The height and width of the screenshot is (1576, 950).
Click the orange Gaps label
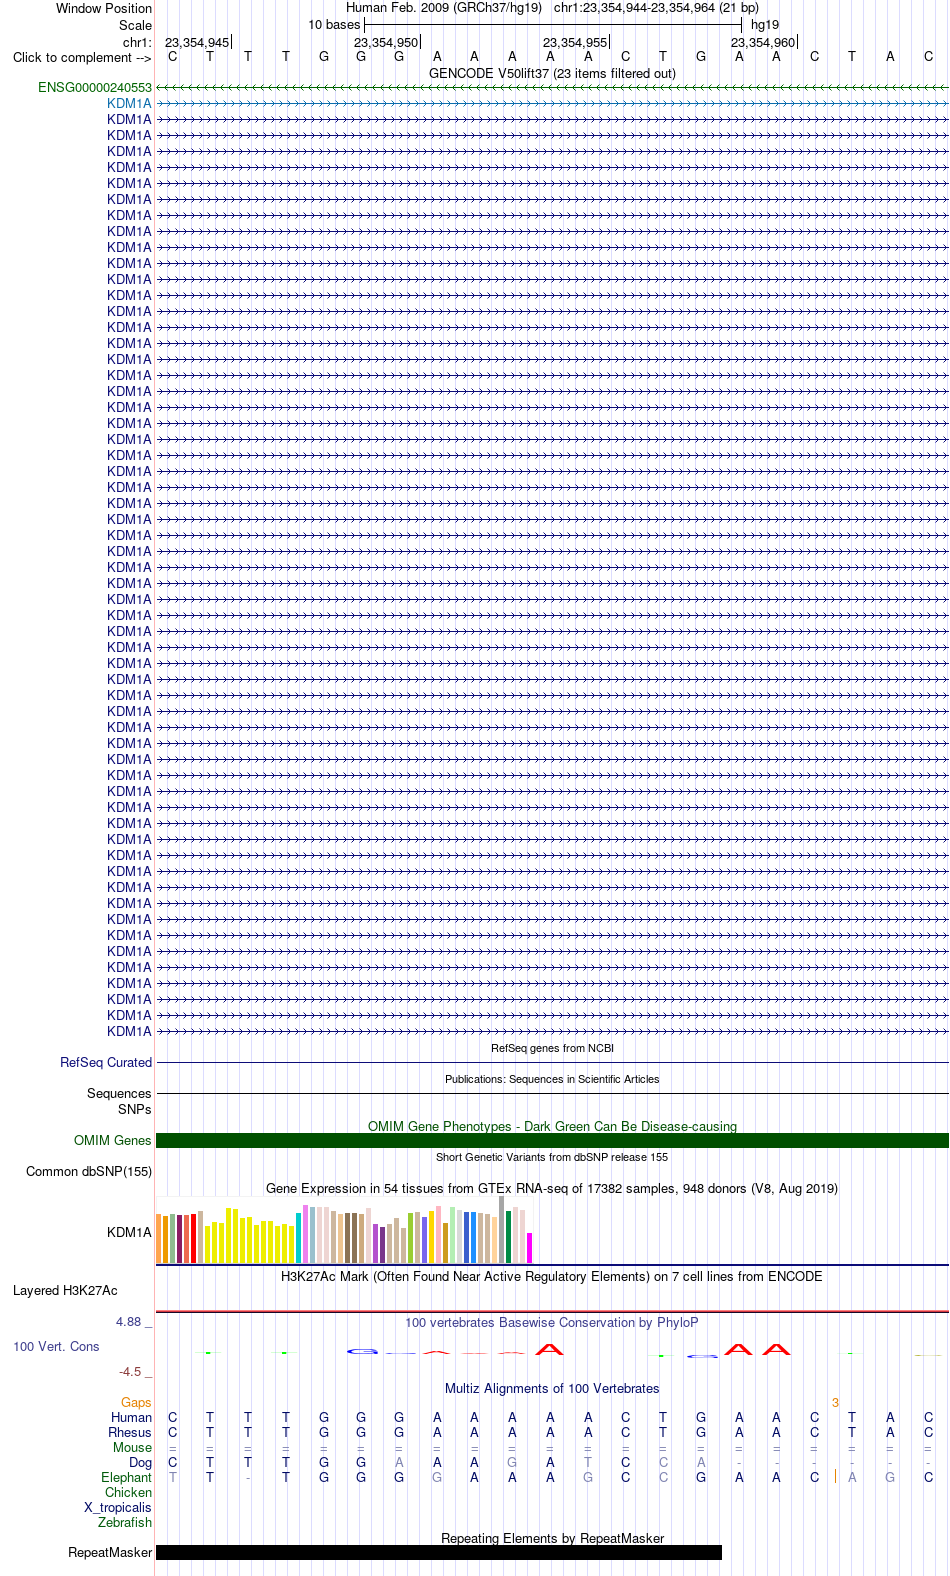tap(136, 1402)
